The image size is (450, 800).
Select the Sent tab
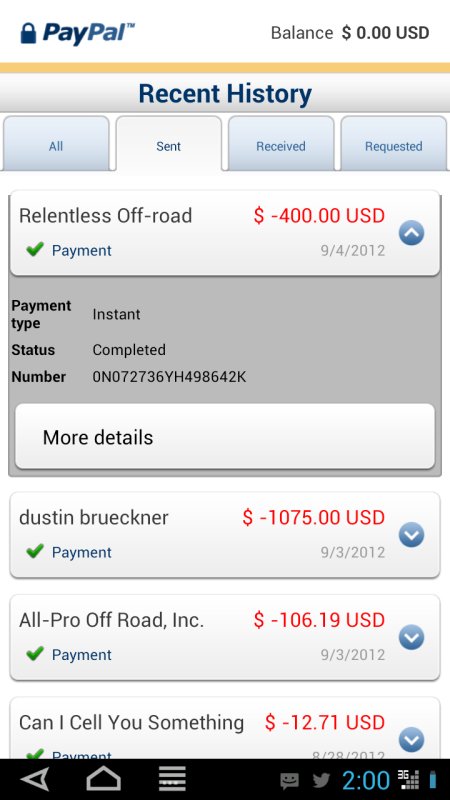tap(168, 144)
